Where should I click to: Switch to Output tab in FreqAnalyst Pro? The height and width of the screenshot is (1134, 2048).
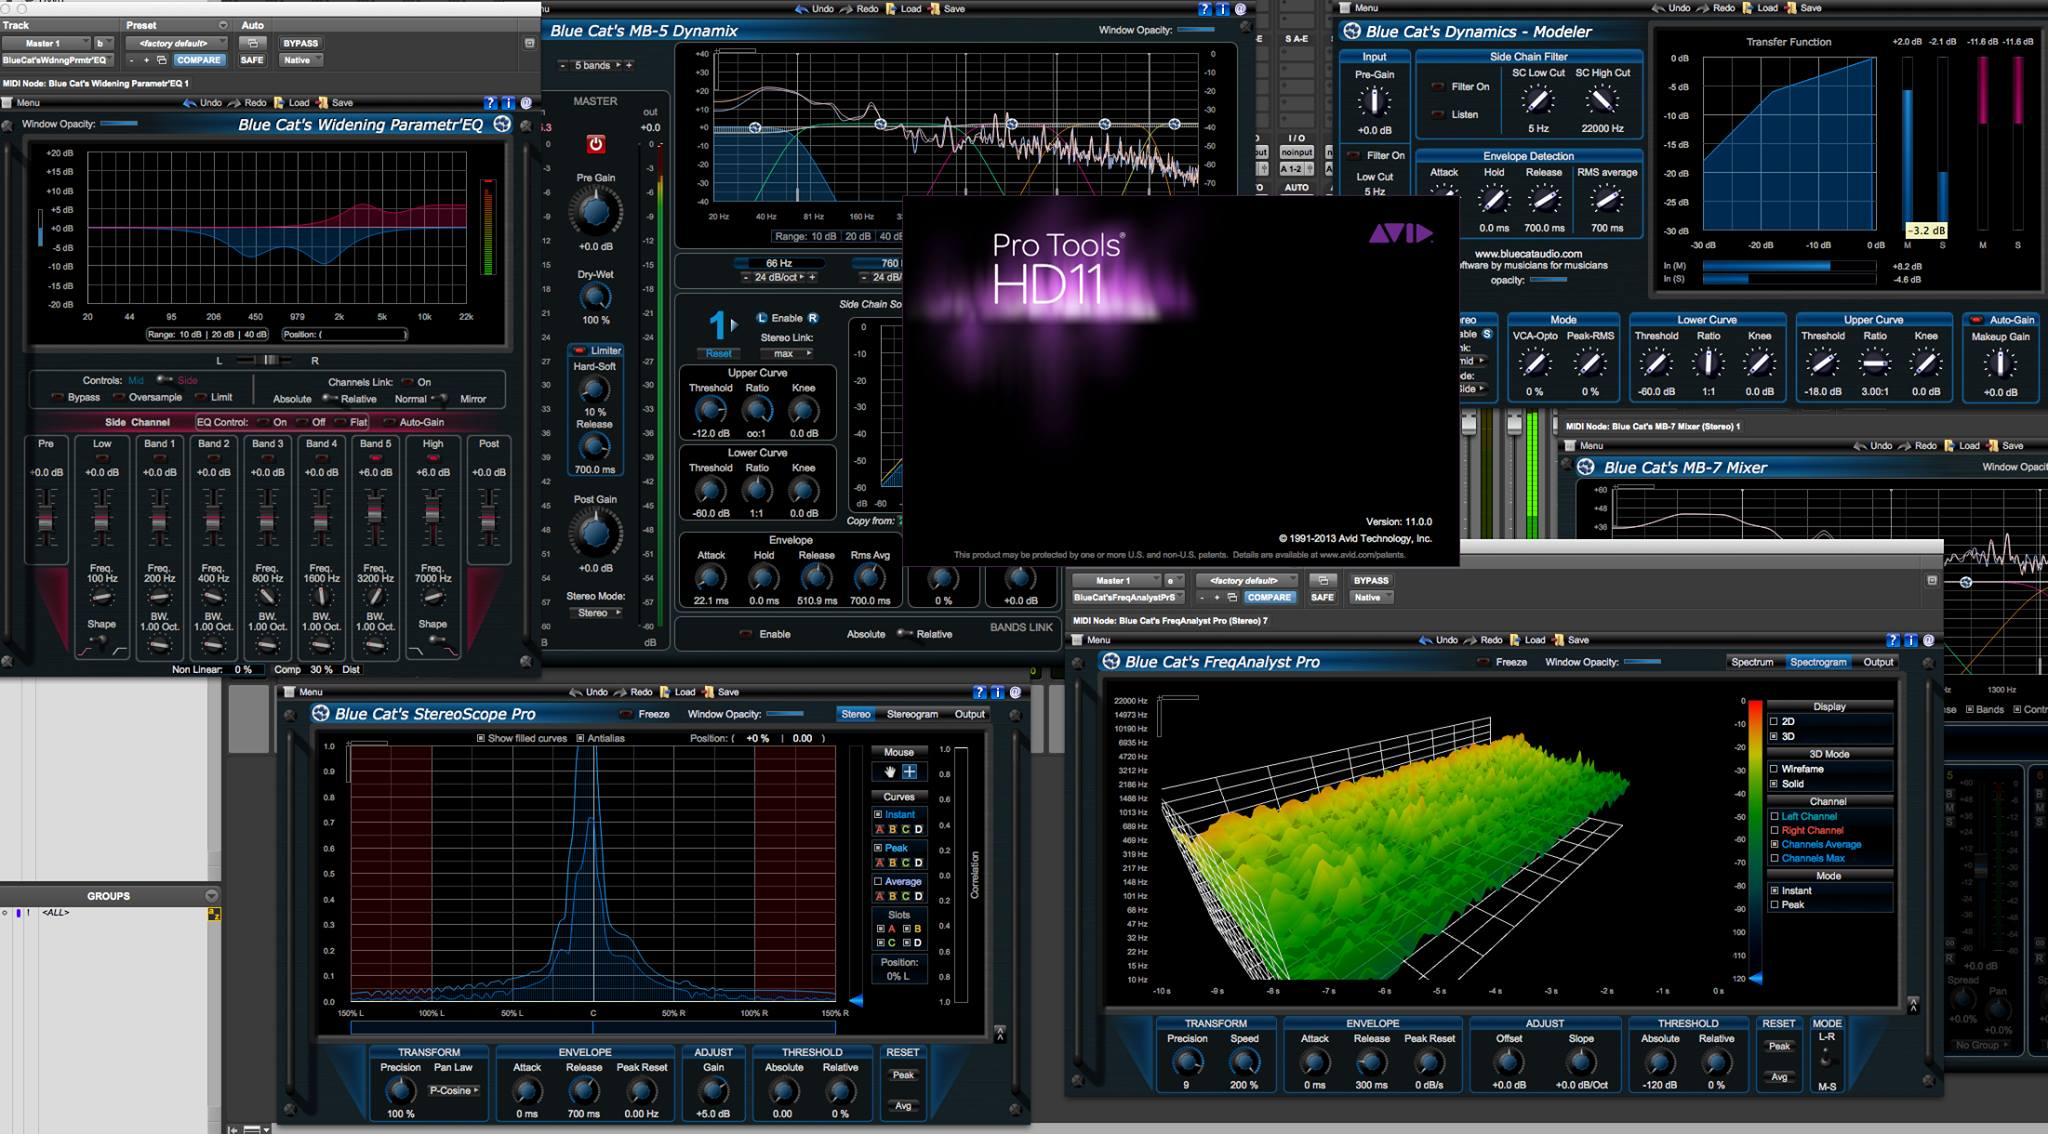[x=1877, y=662]
